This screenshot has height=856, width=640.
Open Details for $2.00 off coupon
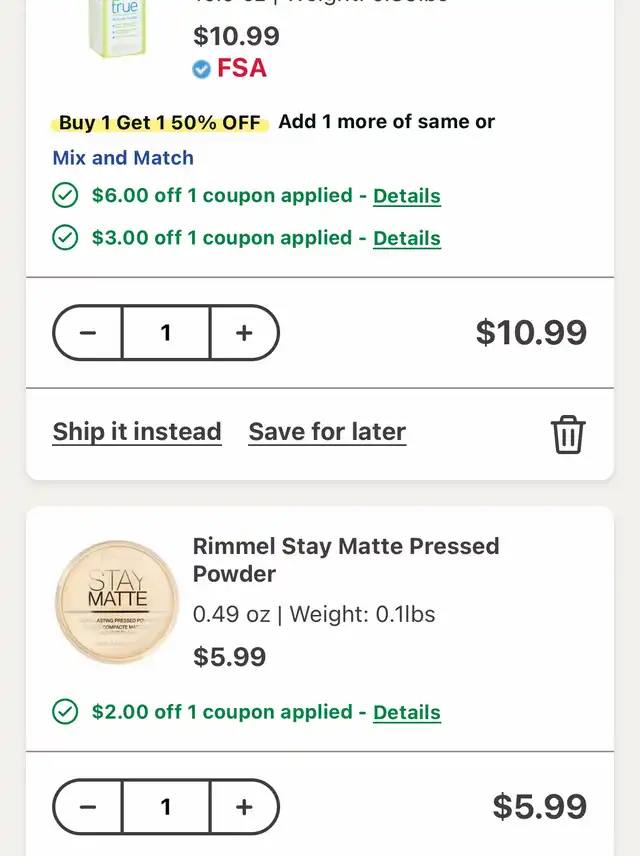coord(407,712)
